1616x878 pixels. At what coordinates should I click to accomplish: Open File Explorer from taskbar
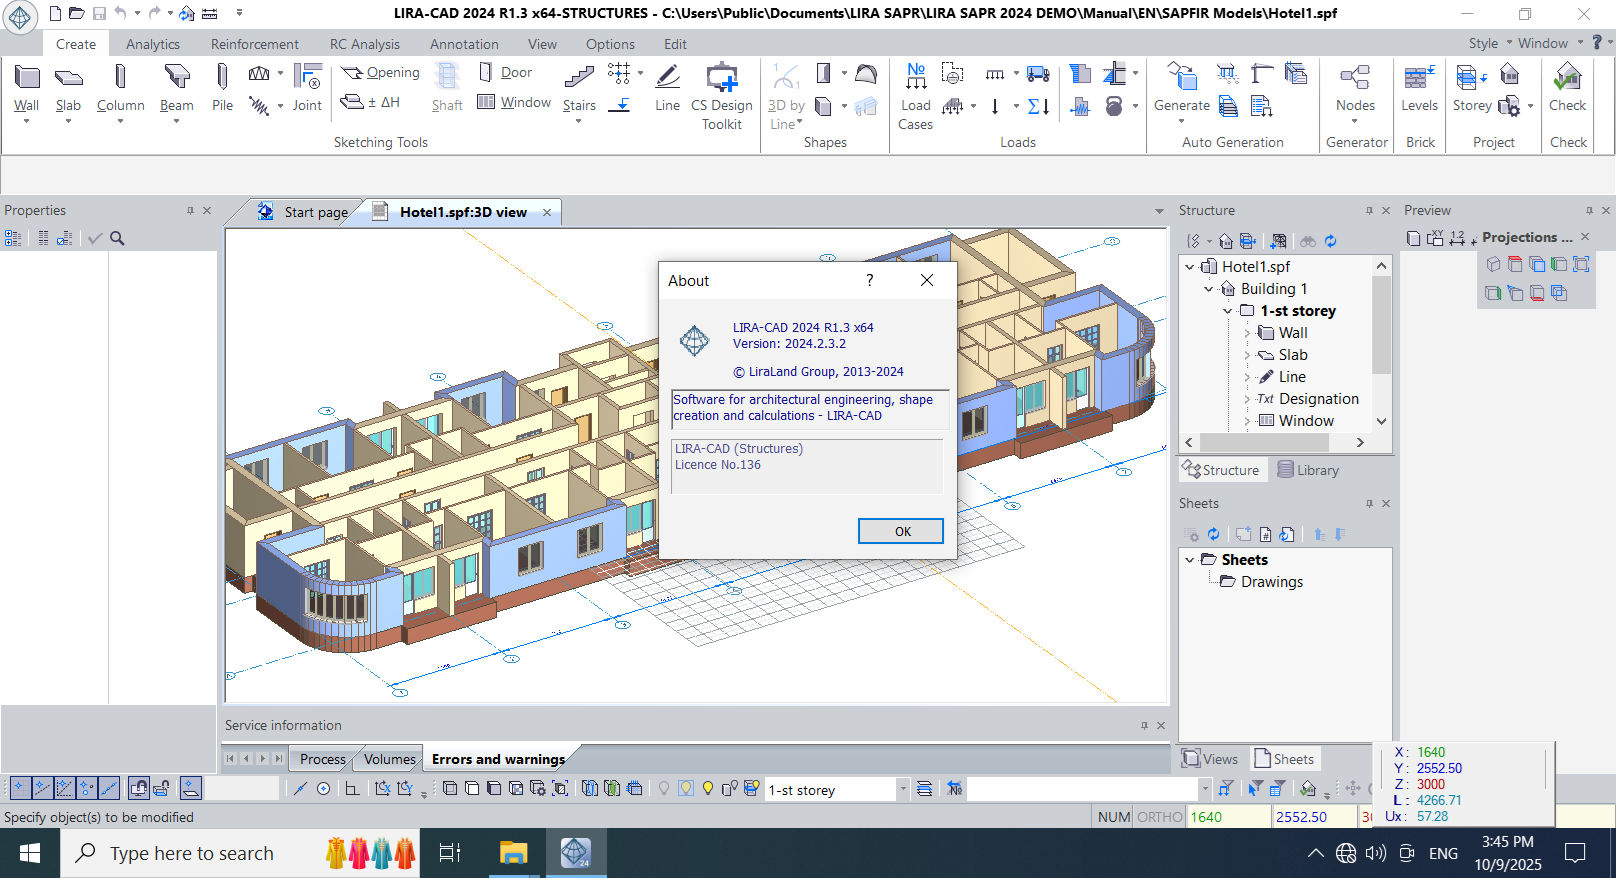pos(513,853)
